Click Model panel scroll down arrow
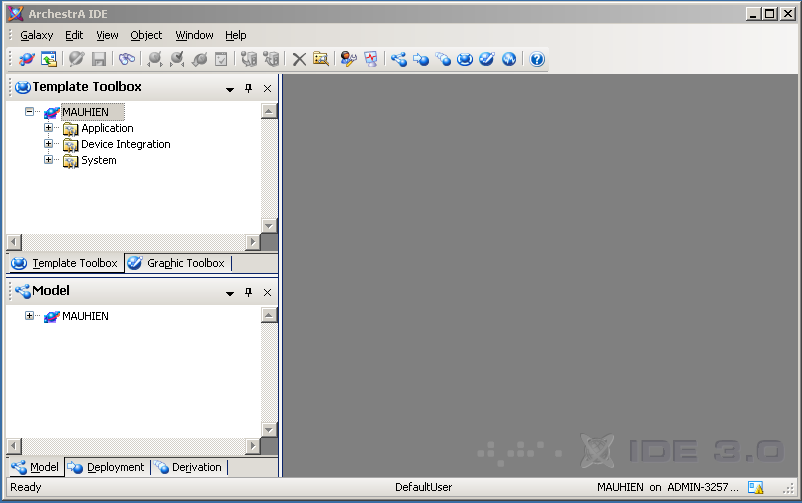802x503 pixels. pyautogui.click(x=269, y=429)
